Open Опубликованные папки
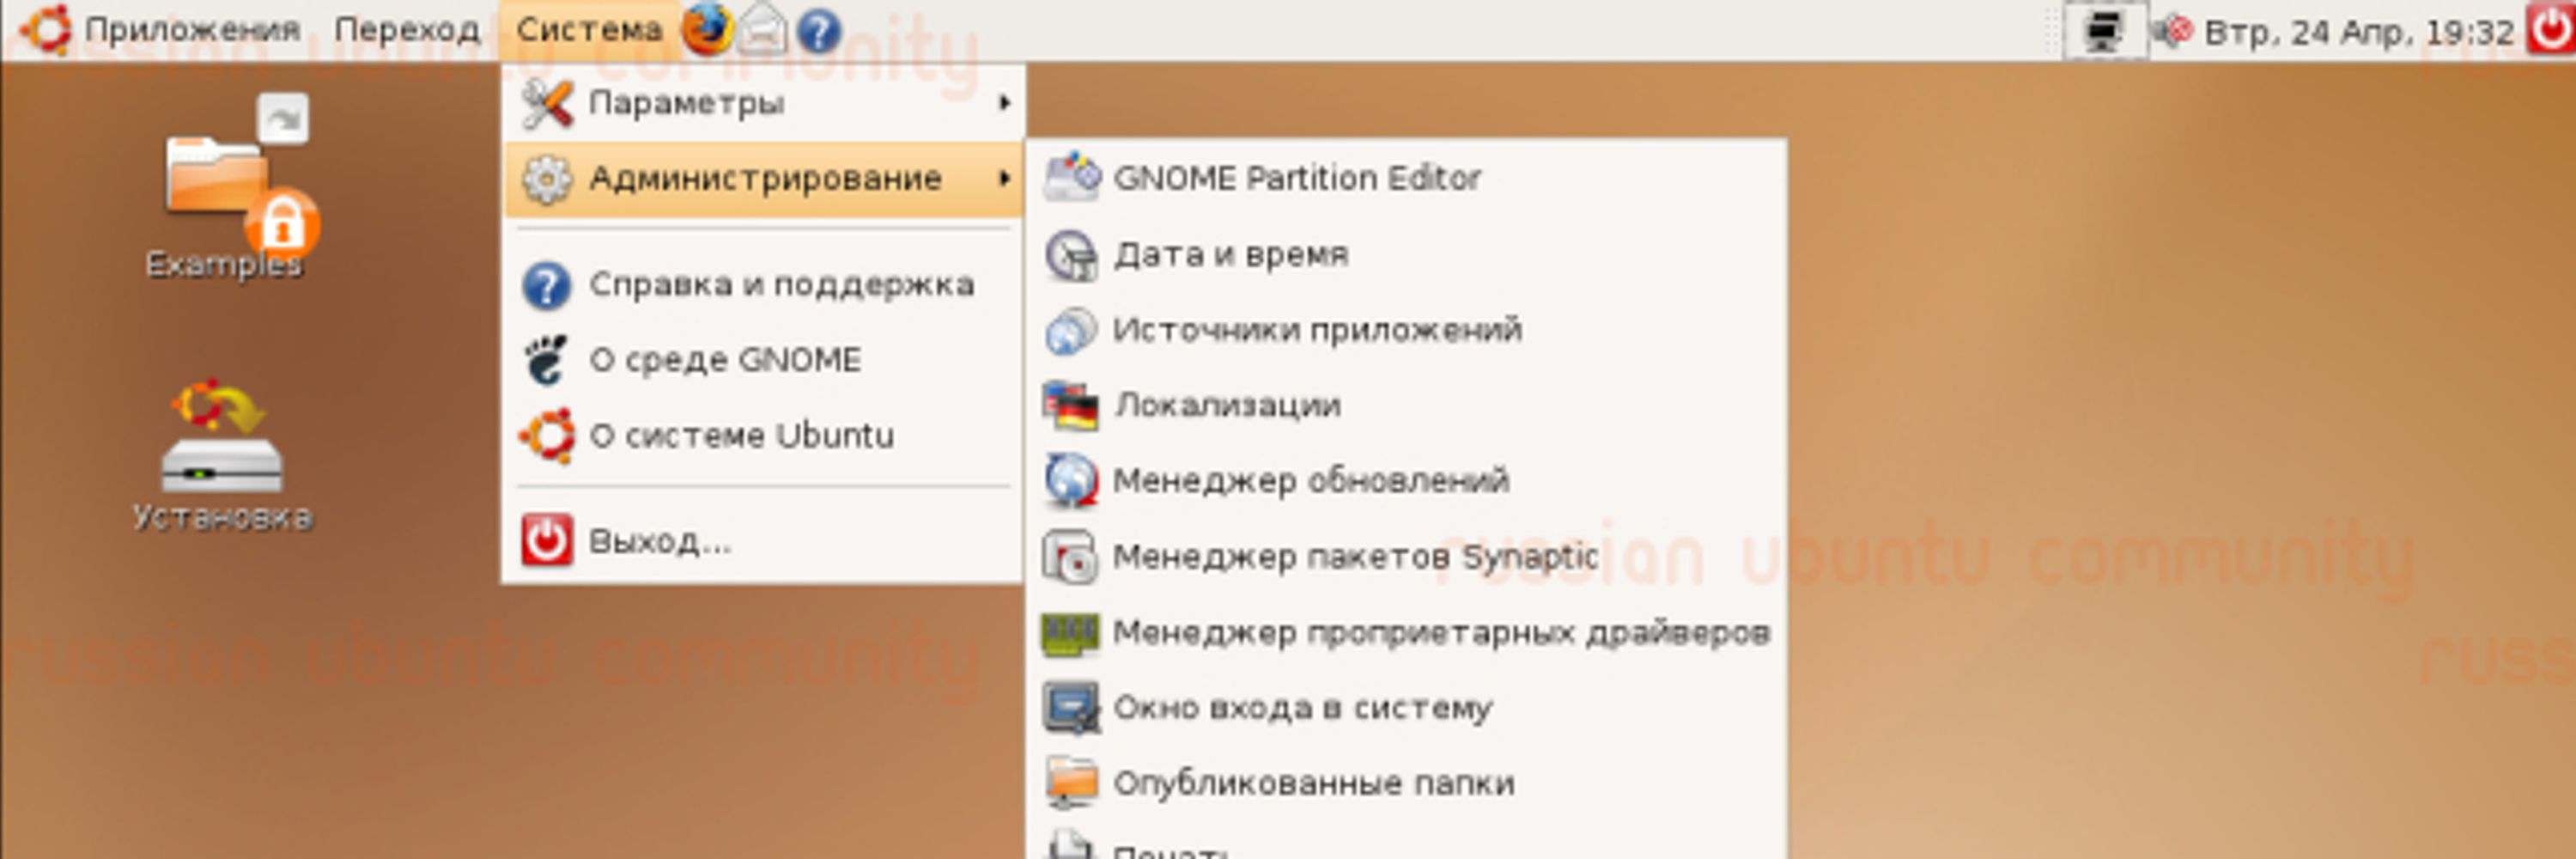 coord(1406,784)
